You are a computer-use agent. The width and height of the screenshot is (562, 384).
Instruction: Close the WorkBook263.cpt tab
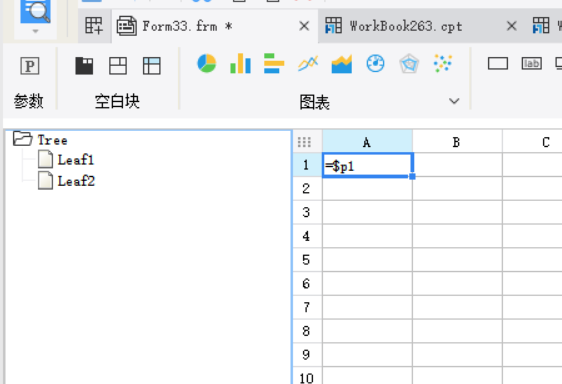pos(511,26)
